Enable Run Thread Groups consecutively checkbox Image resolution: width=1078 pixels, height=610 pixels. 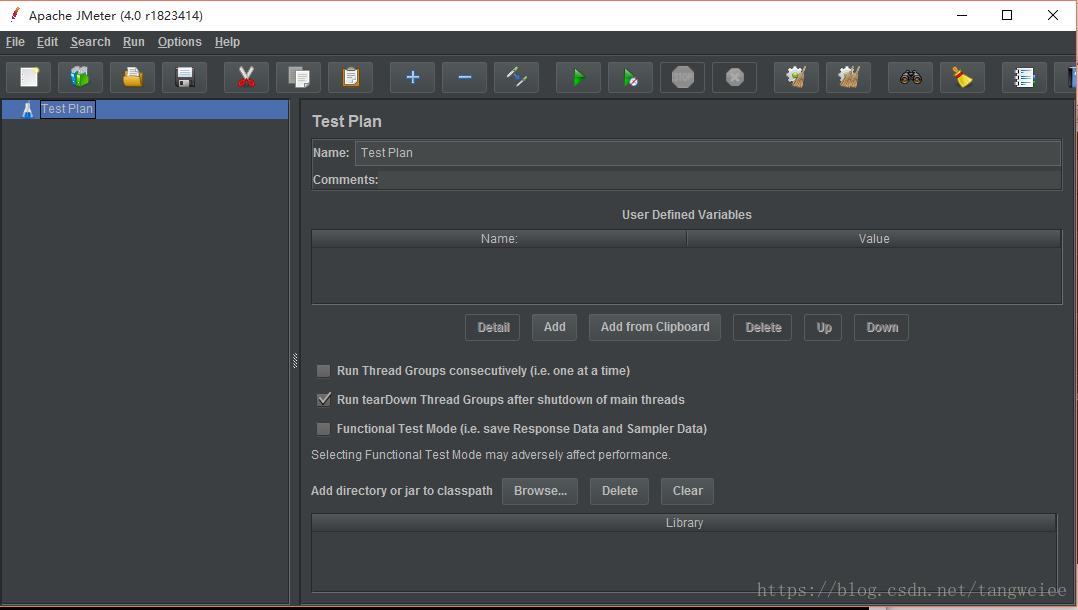(x=323, y=371)
